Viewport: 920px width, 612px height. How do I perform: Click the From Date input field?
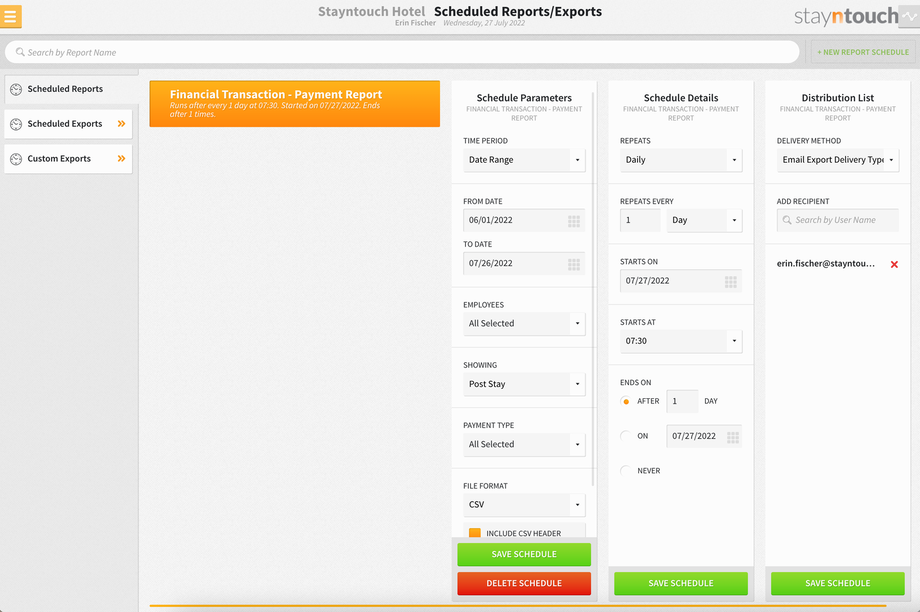(x=524, y=220)
